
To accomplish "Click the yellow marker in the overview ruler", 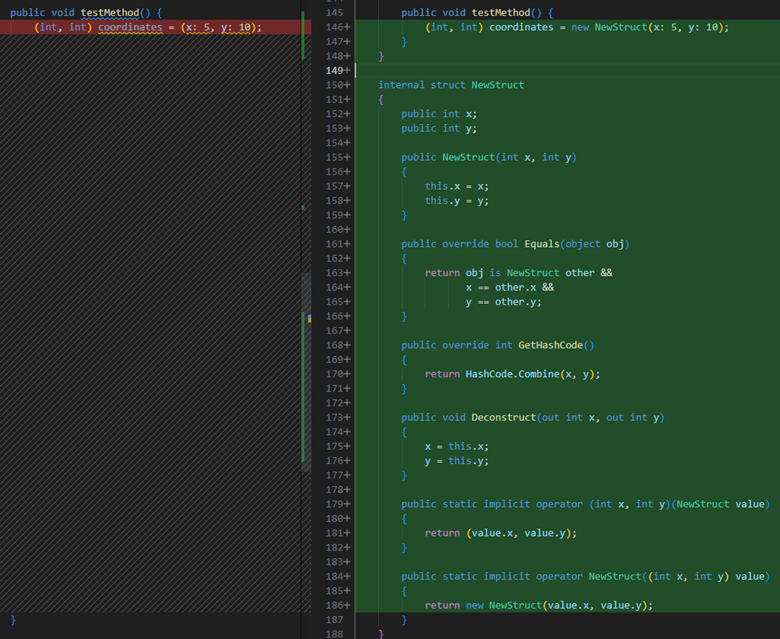I will (309, 318).
